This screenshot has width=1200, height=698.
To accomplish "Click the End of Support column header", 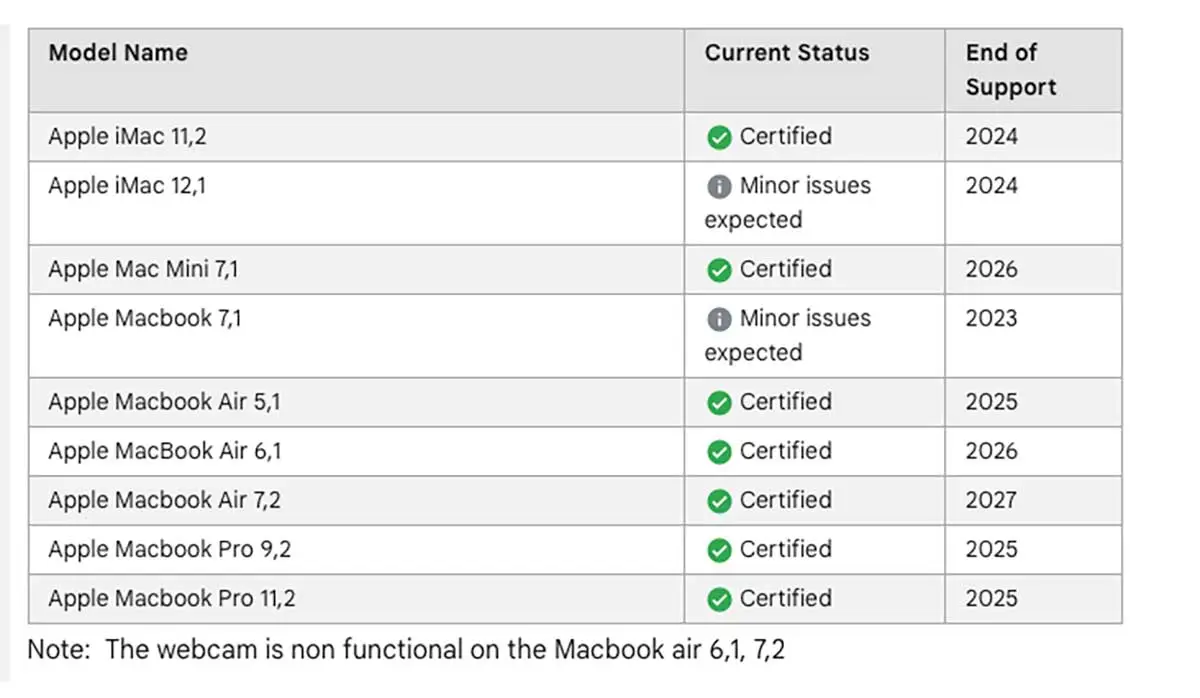I will click(1010, 70).
